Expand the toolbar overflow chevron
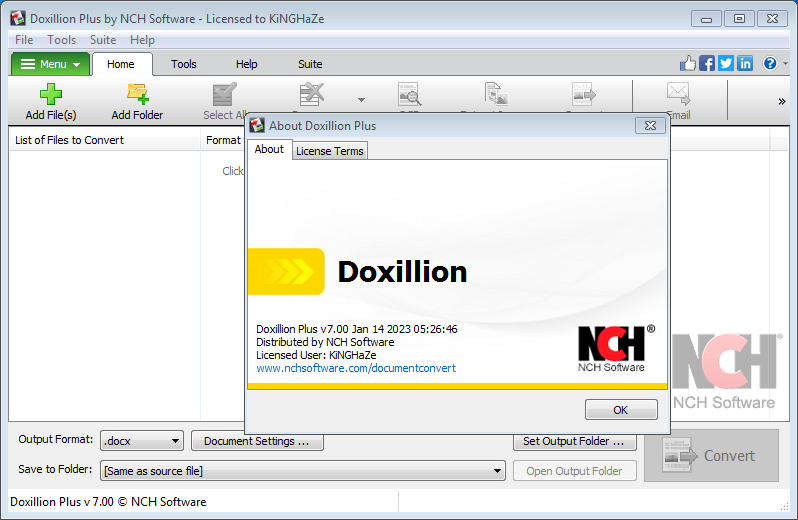 [782, 101]
